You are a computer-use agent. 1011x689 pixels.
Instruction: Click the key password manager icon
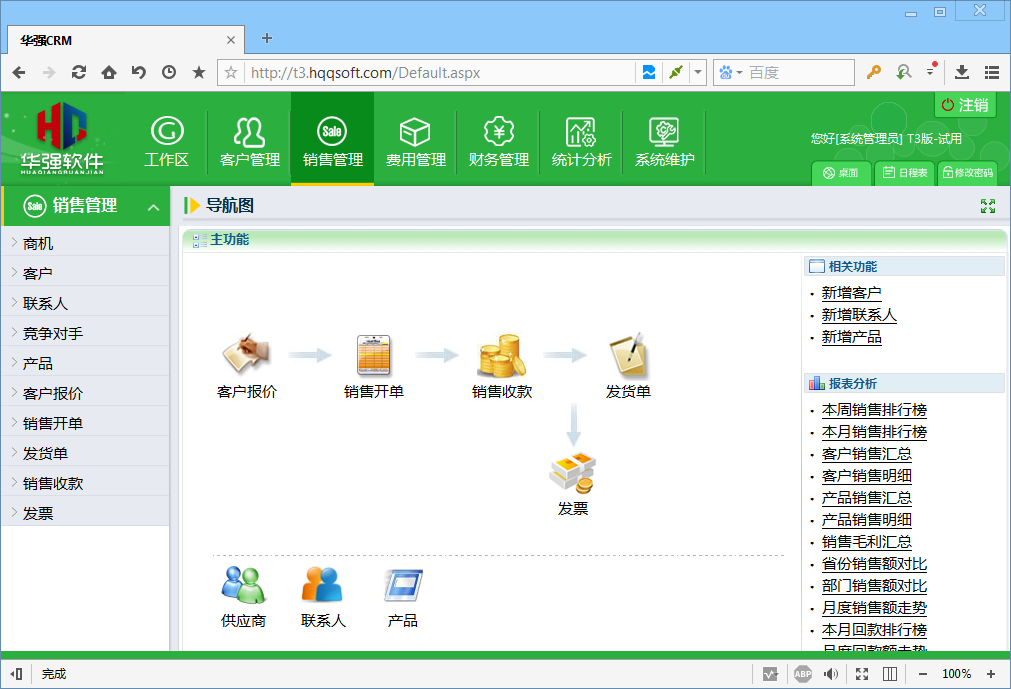pyautogui.click(x=874, y=73)
